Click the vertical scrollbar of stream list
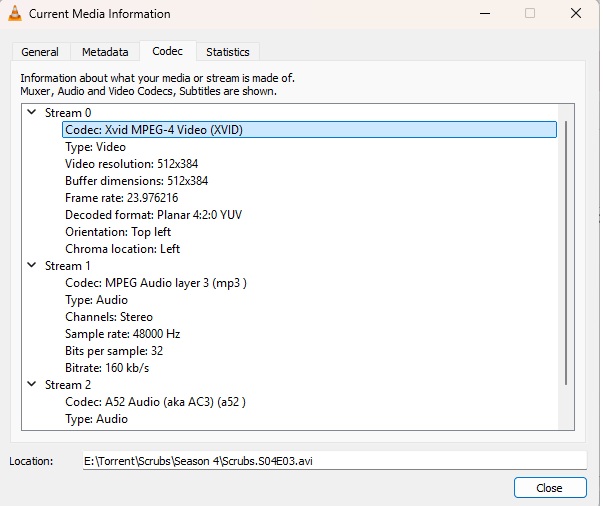The width and height of the screenshot is (603, 506). click(x=566, y=252)
